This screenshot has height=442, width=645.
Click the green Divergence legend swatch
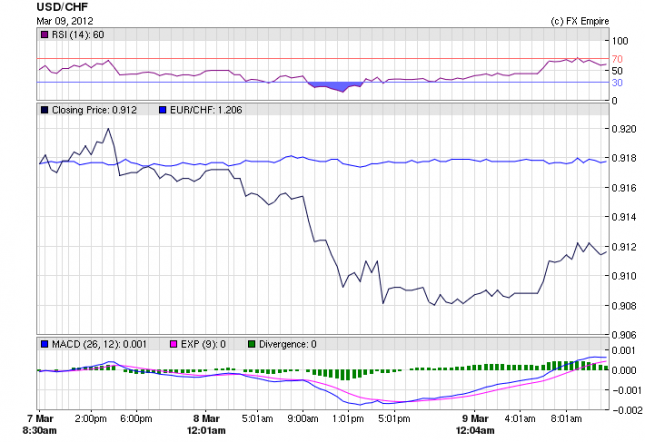(x=252, y=344)
